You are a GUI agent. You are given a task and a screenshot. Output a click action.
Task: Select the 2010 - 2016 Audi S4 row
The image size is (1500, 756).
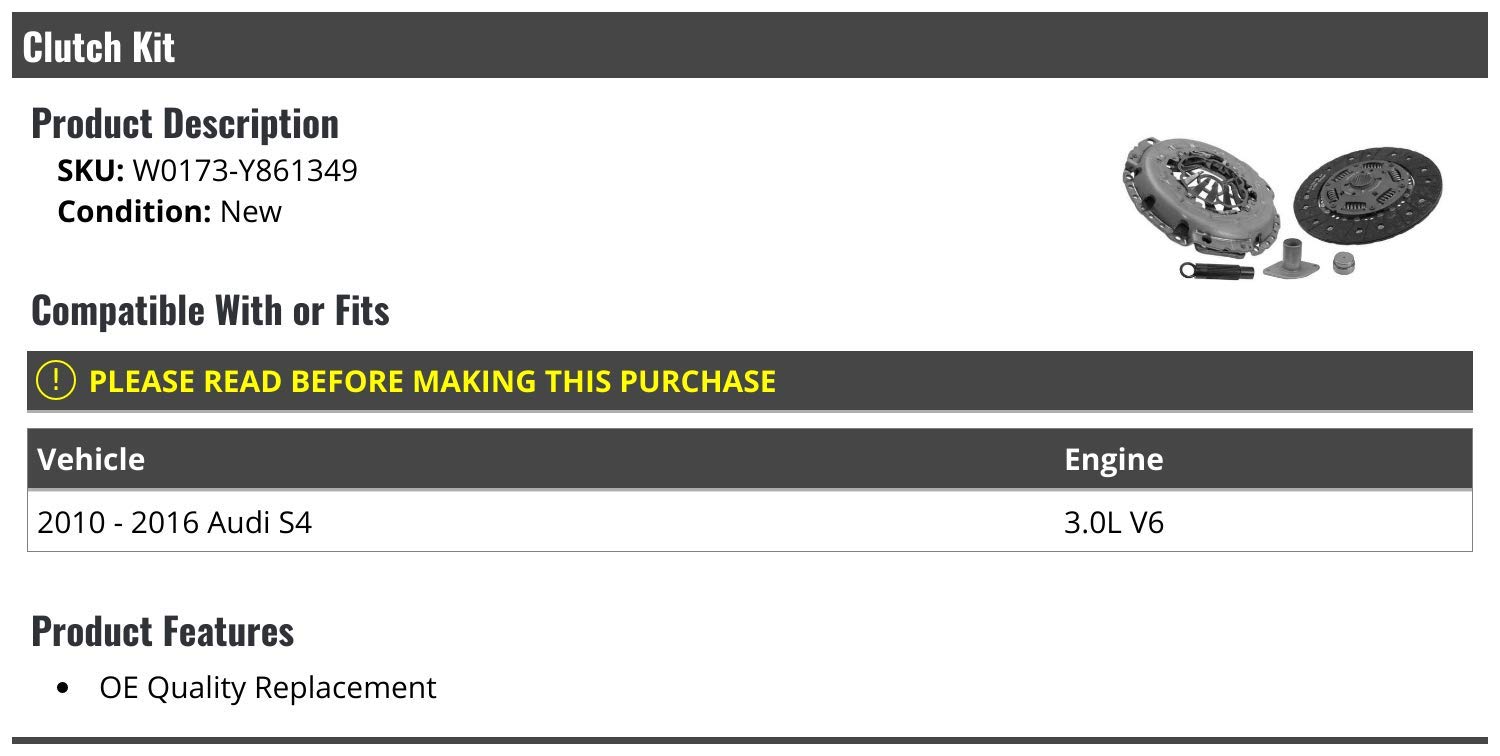pyautogui.click(x=749, y=521)
